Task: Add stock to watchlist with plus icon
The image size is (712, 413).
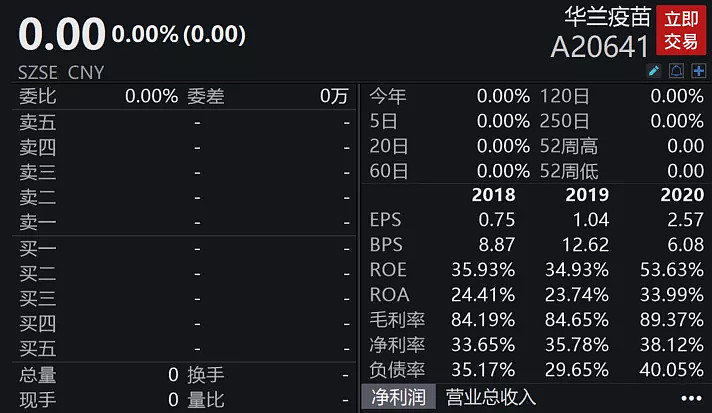Action: click(698, 71)
